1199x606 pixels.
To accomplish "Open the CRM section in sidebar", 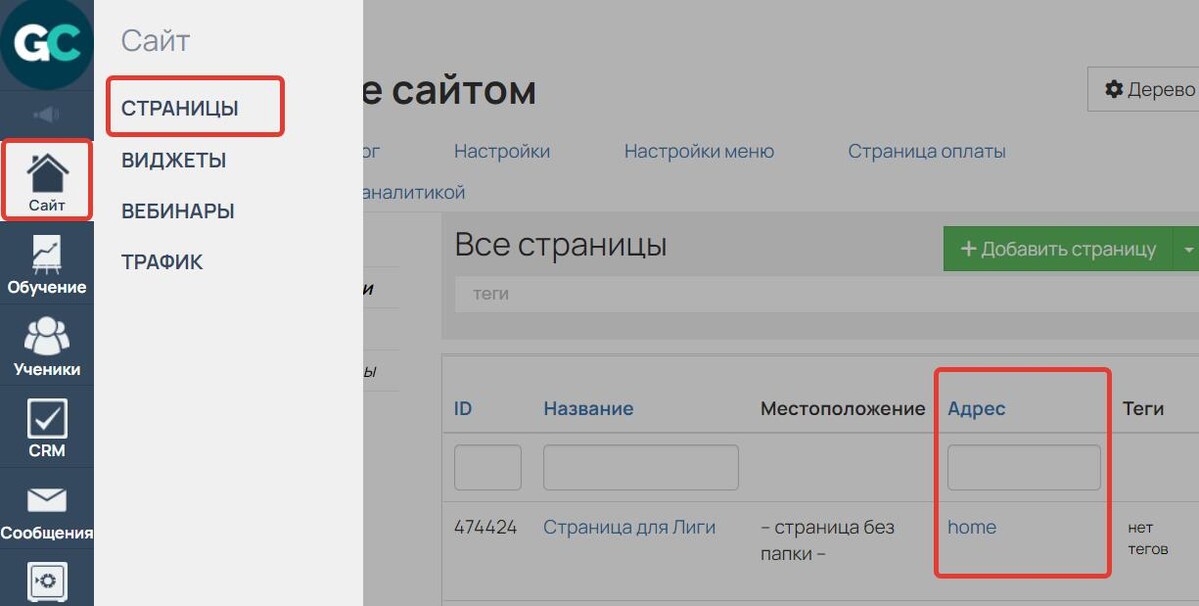I will [x=47, y=427].
